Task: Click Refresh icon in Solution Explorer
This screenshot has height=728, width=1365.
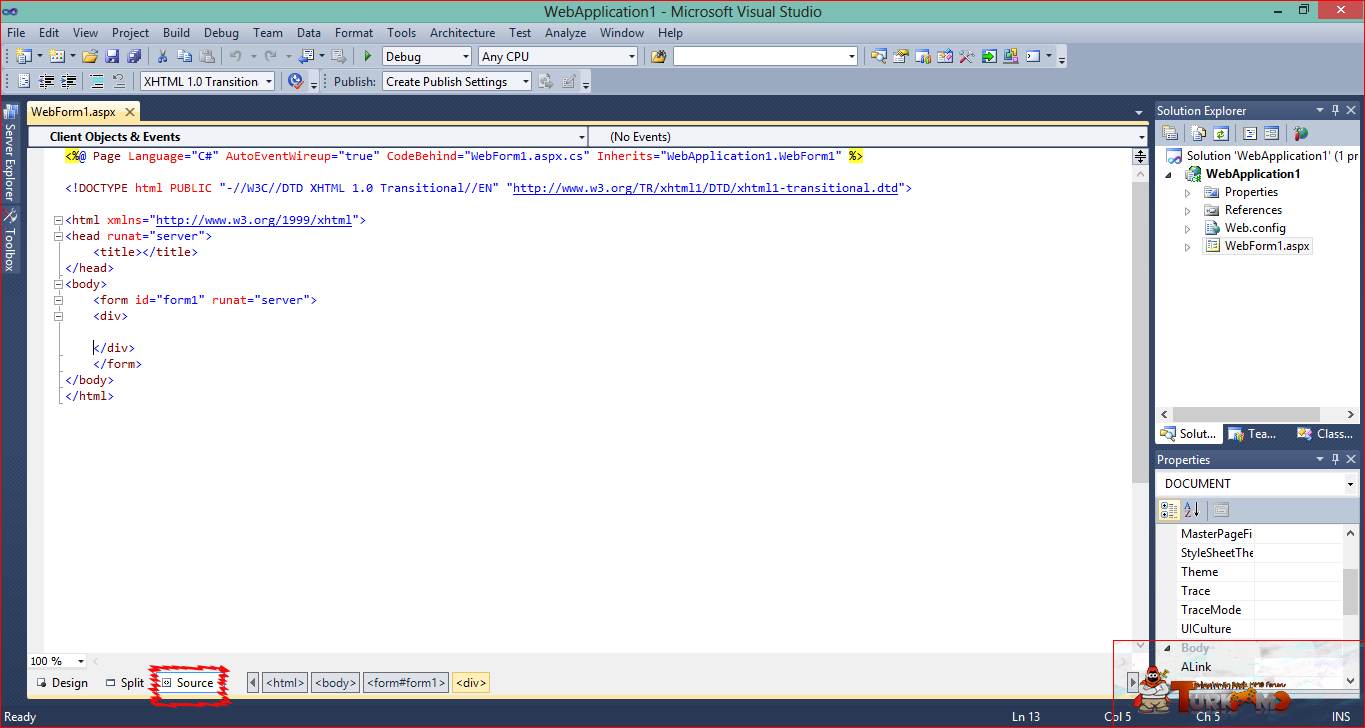Action: tap(1221, 133)
